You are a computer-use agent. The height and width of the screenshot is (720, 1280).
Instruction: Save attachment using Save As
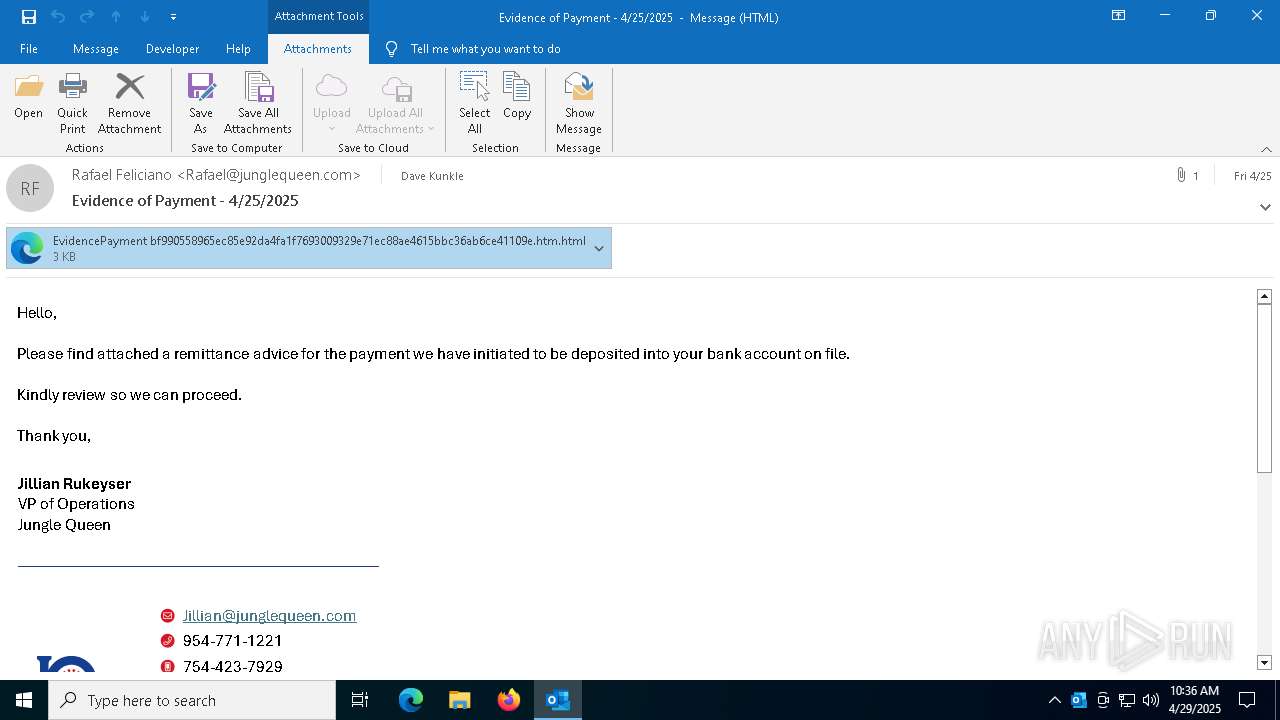tap(201, 104)
